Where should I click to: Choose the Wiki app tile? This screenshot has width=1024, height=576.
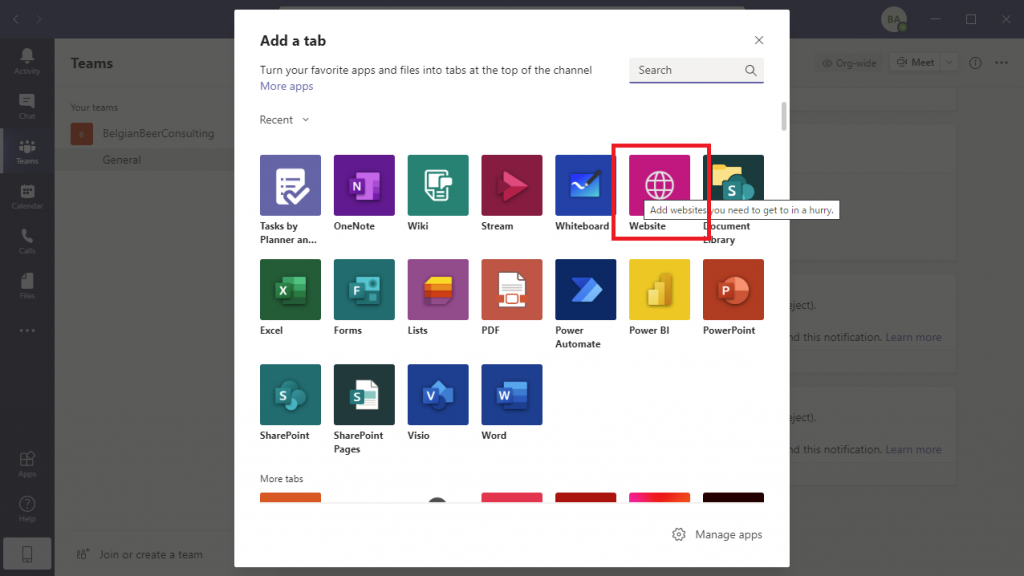click(x=438, y=185)
